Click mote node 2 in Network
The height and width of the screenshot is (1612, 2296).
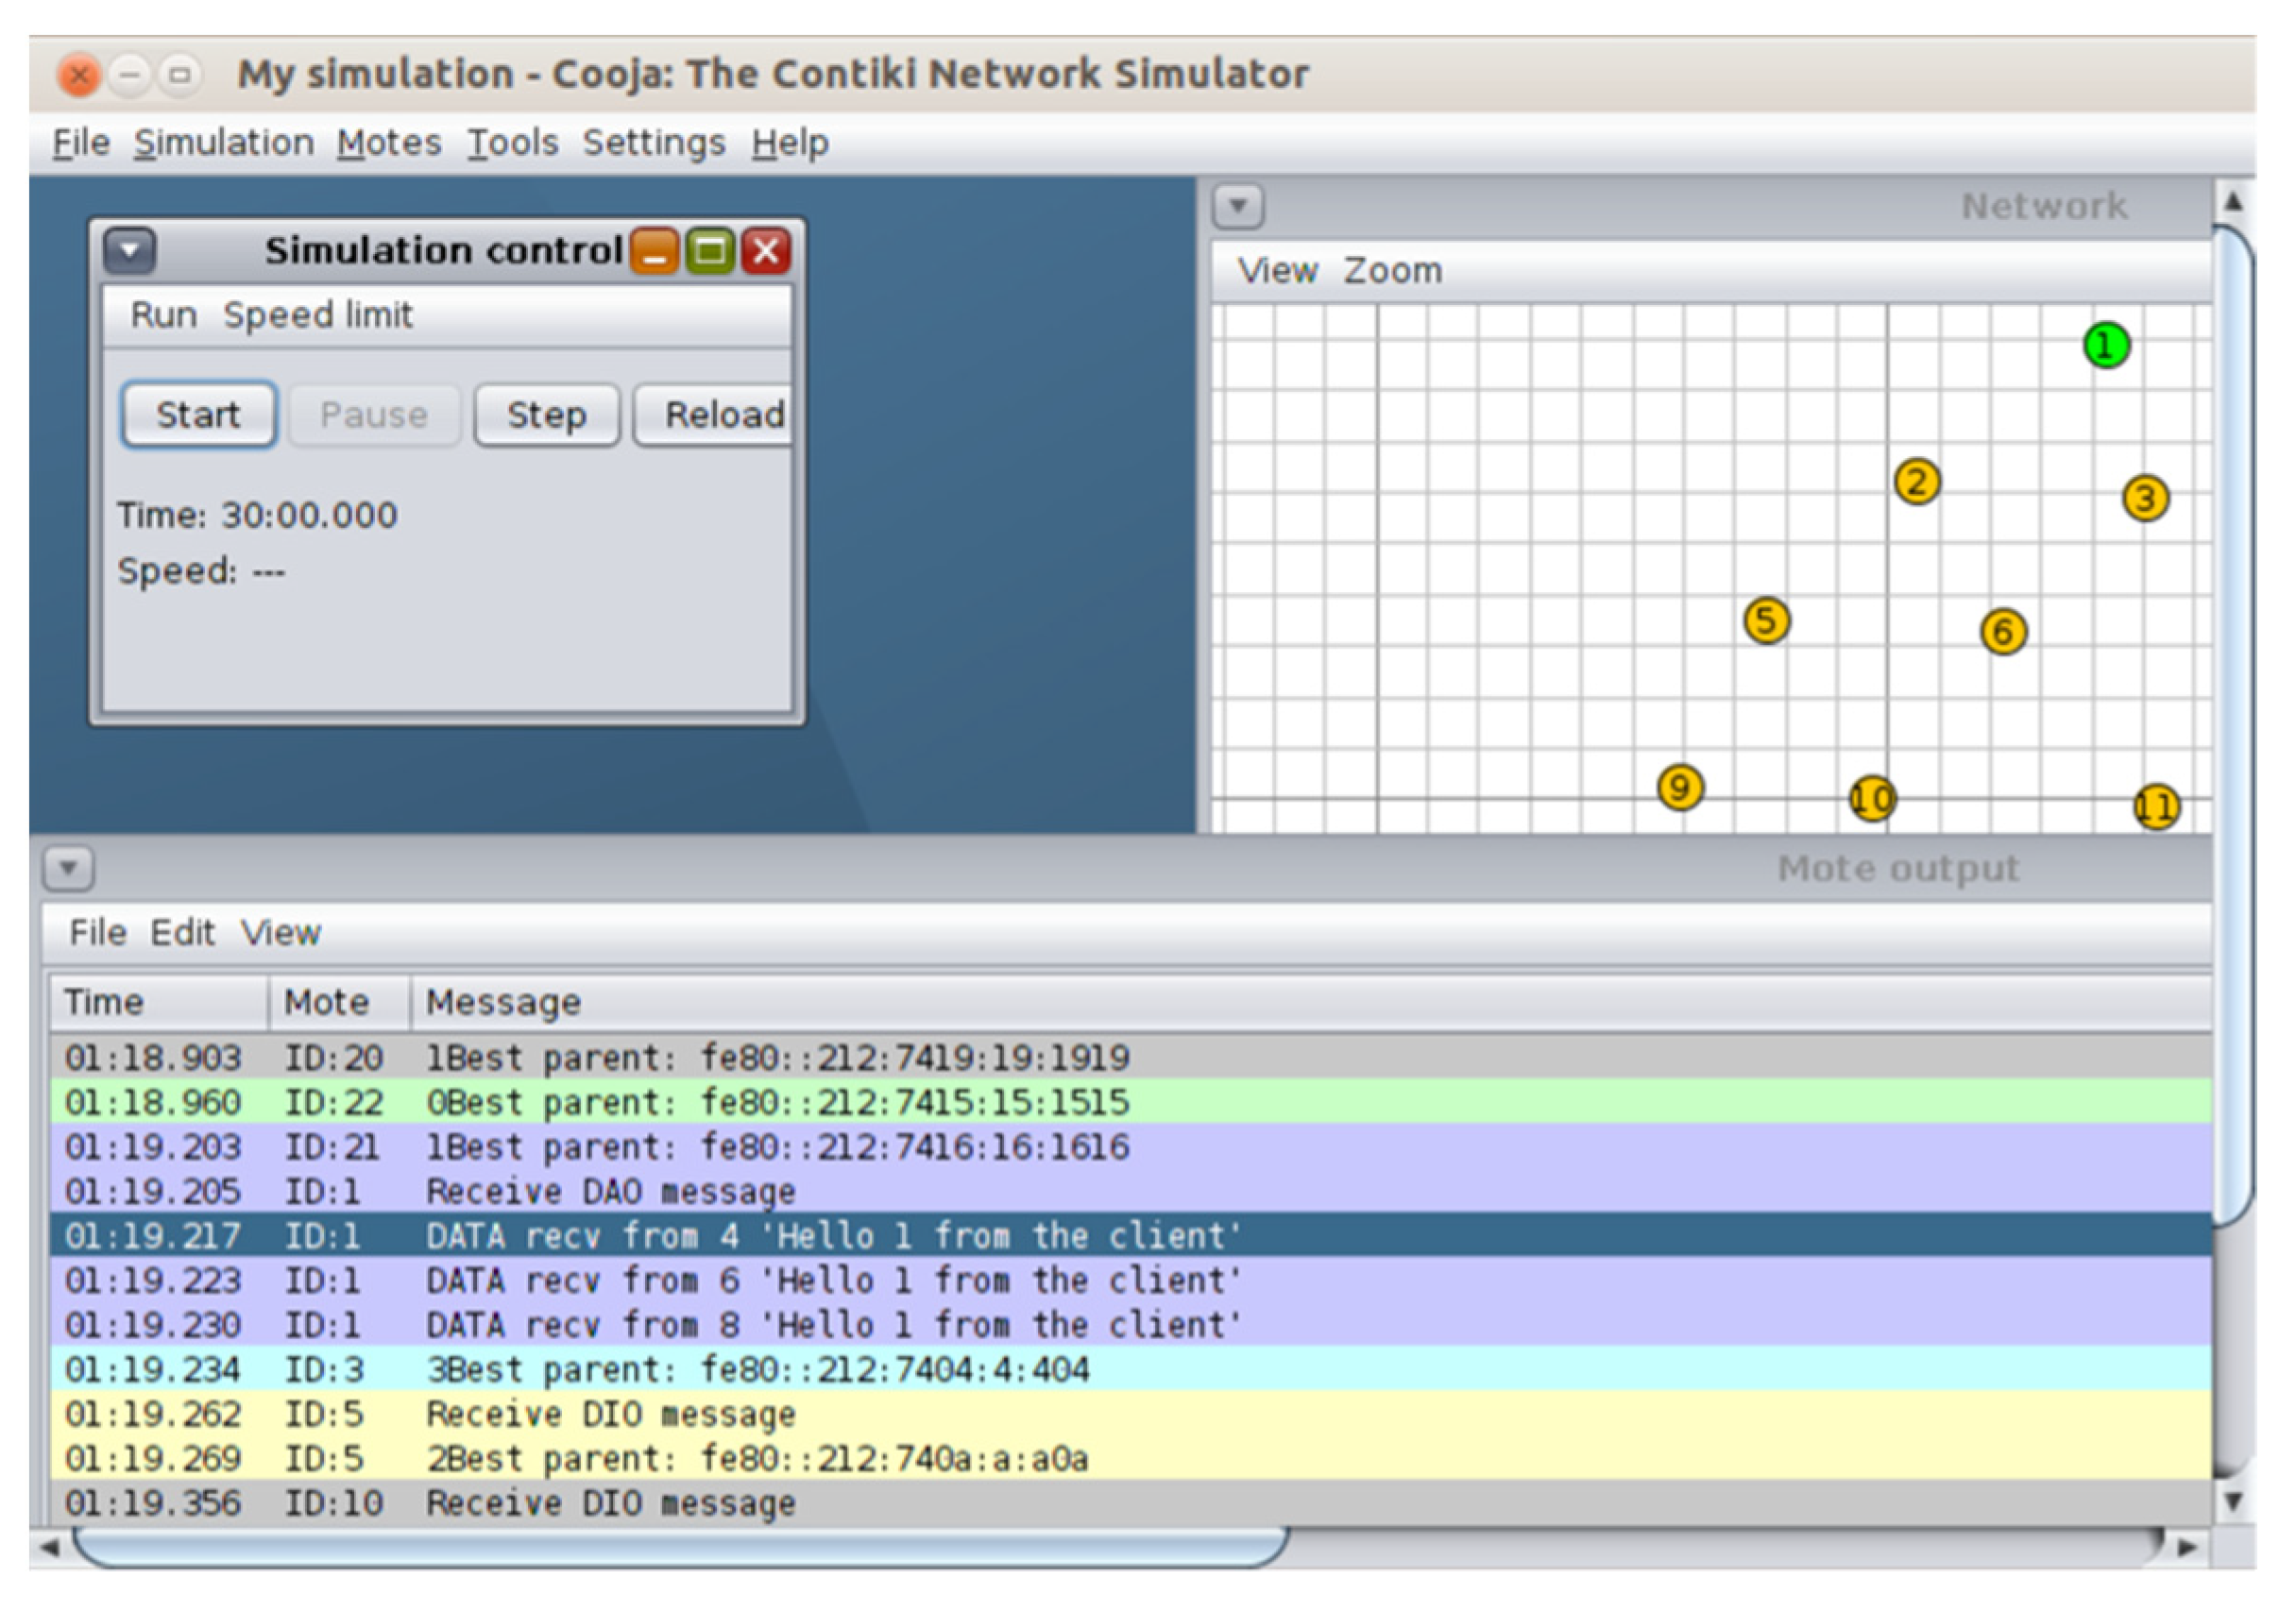1917,482
